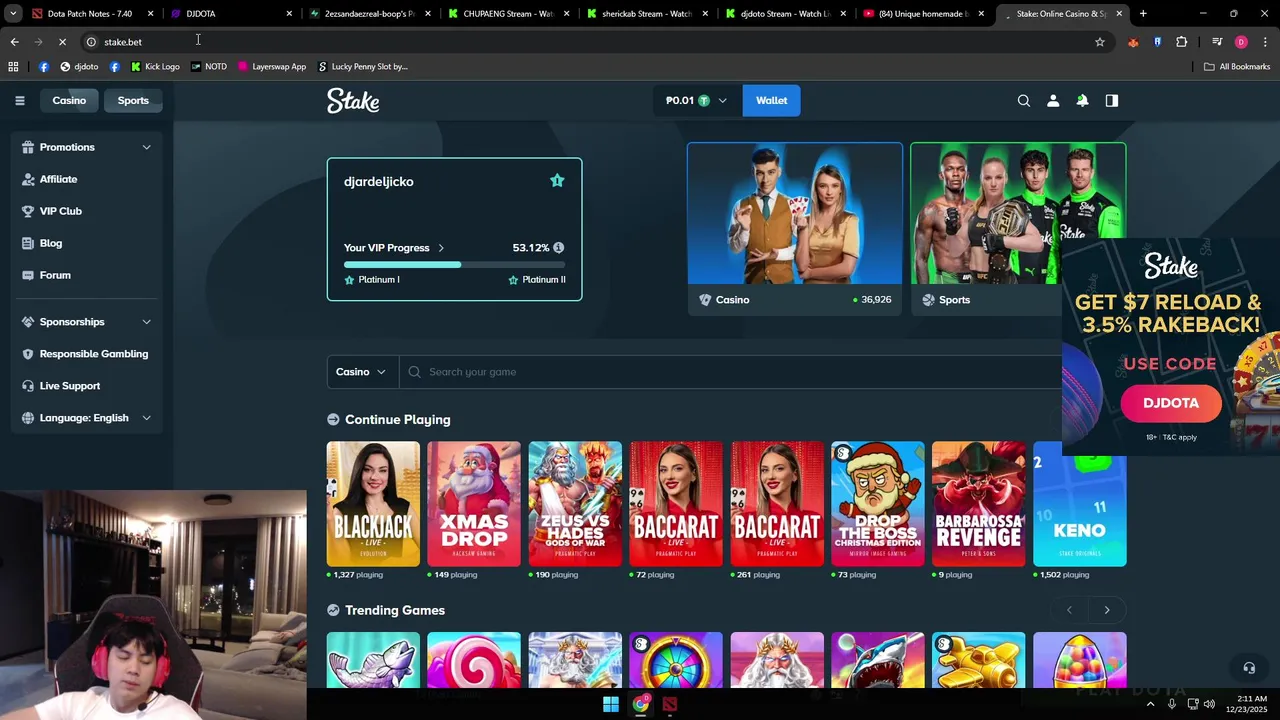Click VIP progress bar
Image resolution: width=1280 pixels, height=720 pixels.
(454, 265)
